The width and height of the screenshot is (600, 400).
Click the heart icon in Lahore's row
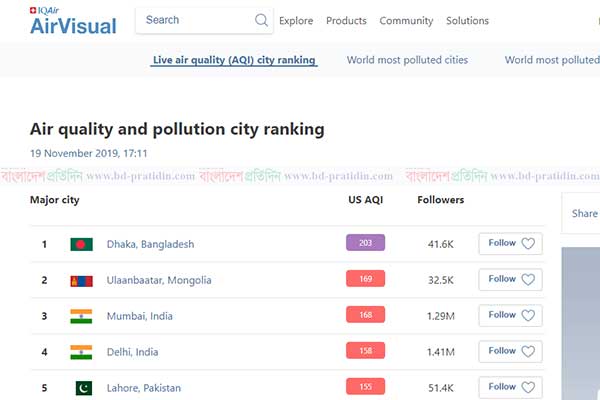(528, 387)
